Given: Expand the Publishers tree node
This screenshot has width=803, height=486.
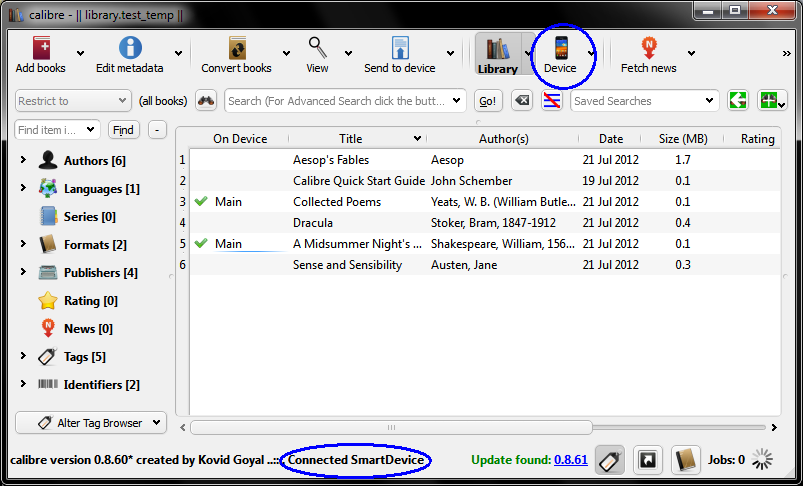Looking at the screenshot, I should (x=23, y=272).
